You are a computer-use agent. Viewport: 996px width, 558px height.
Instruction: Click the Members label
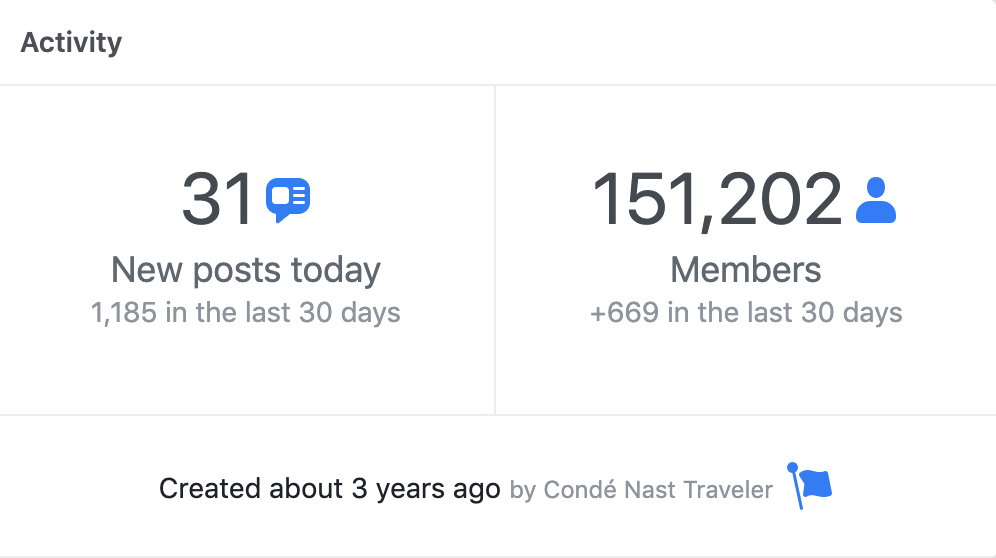coord(746,270)
